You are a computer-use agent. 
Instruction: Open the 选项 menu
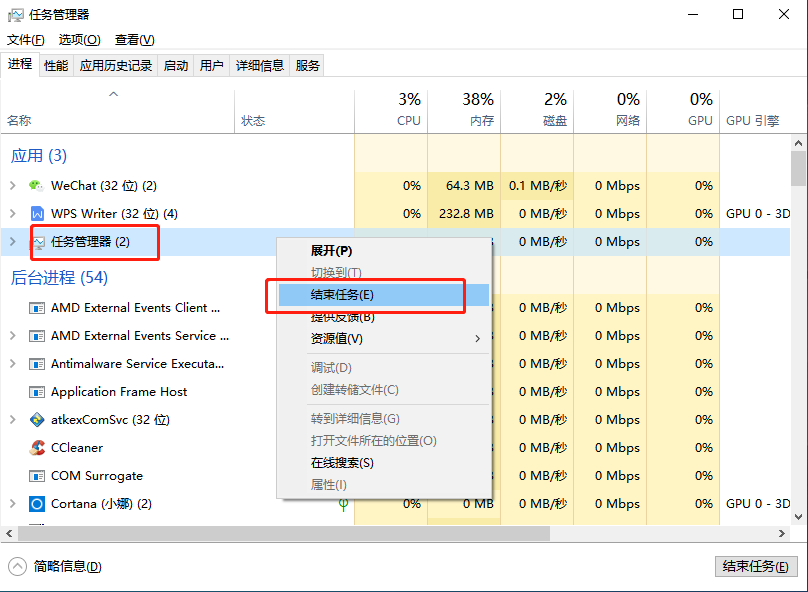(79, 40)
